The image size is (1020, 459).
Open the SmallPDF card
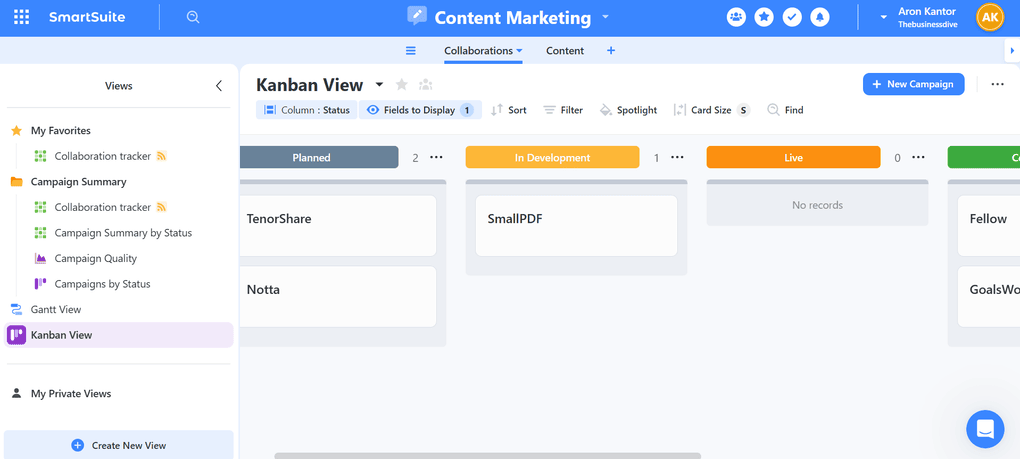576,226
